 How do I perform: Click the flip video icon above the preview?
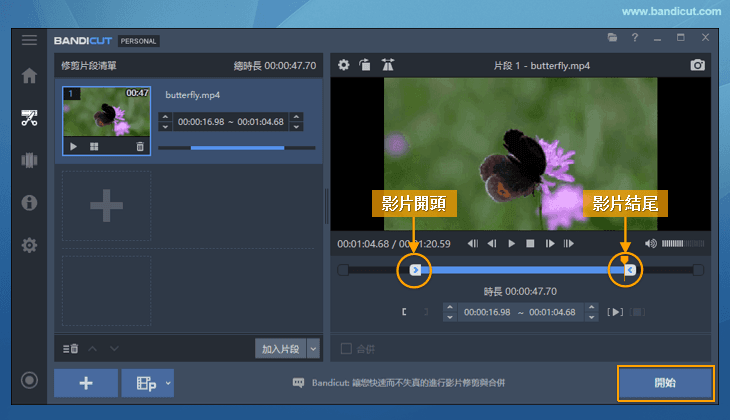(x=387, y=65)
